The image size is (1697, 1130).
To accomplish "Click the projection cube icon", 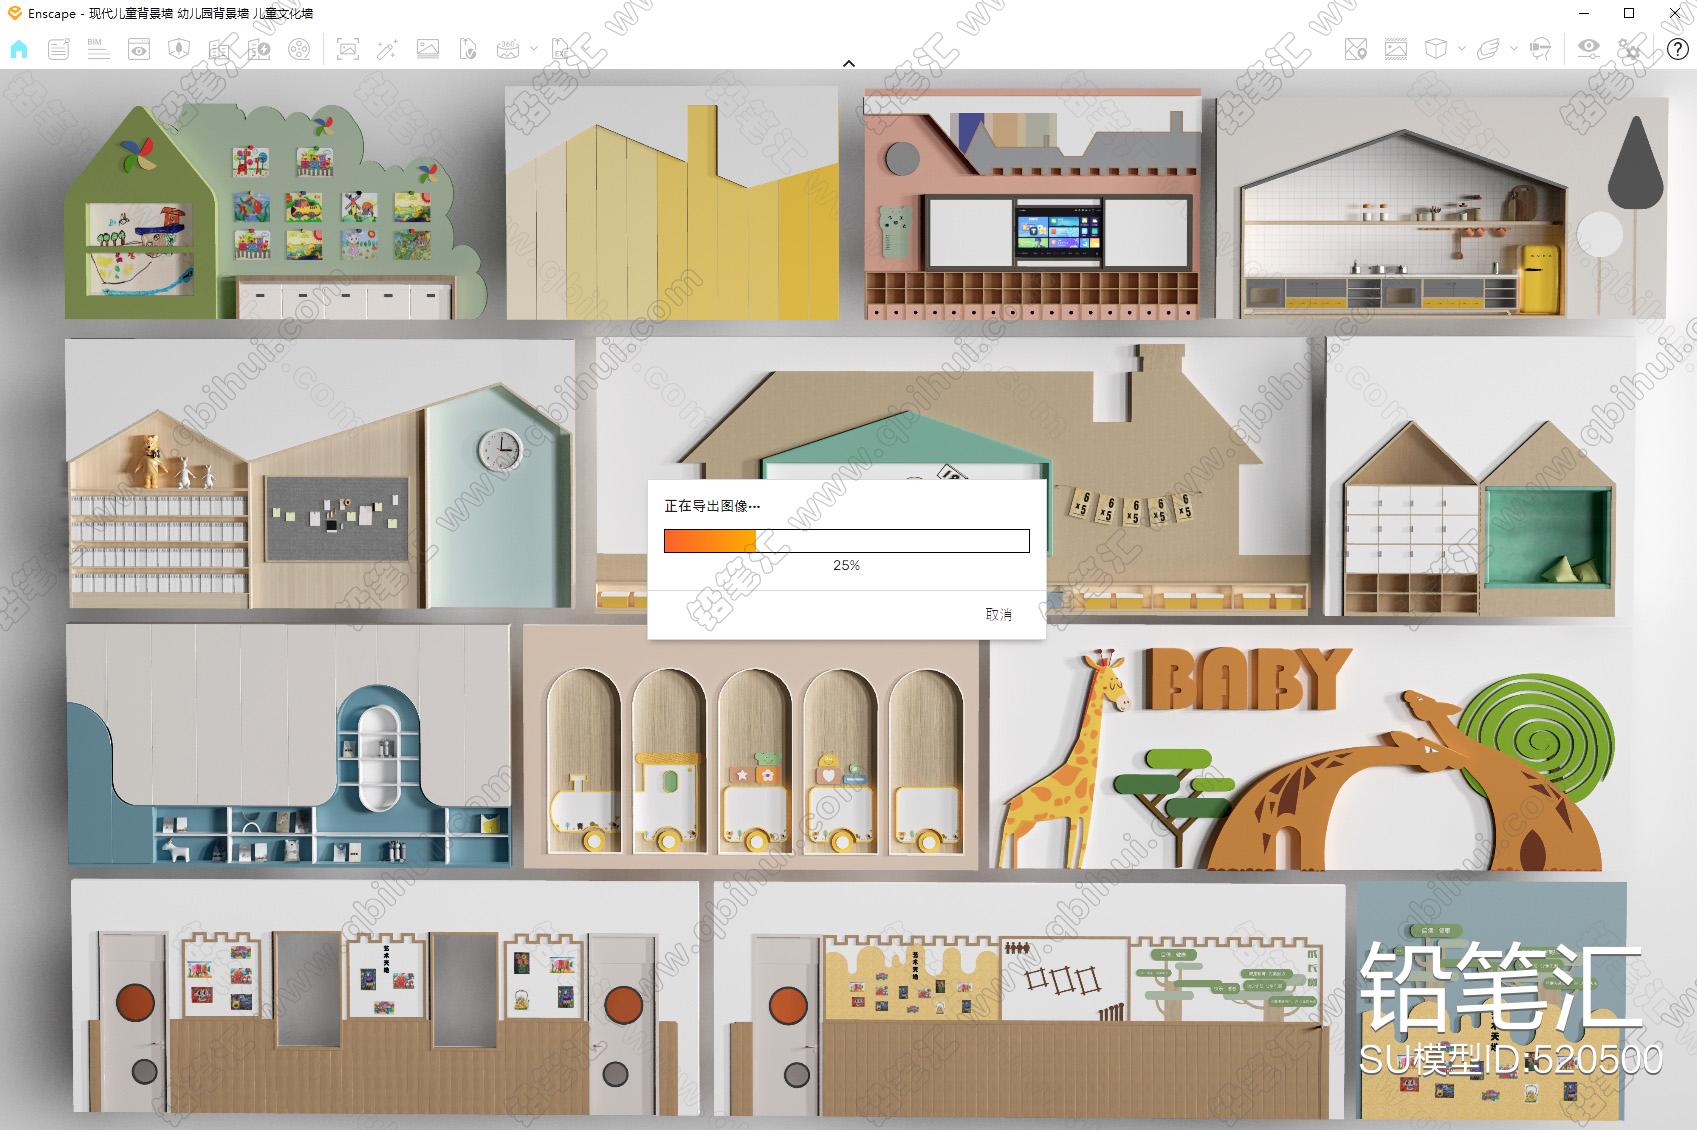I will 1436,49.
